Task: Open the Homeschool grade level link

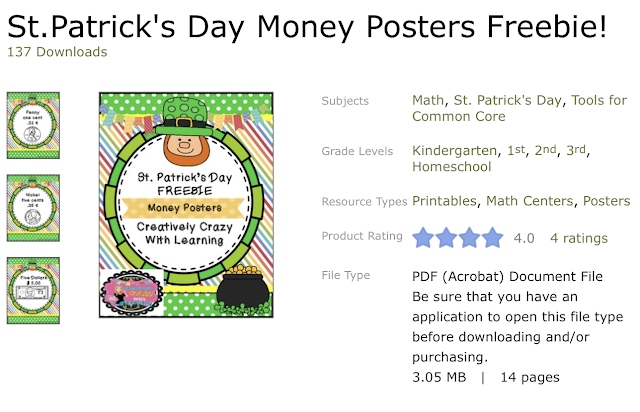Action: coord(451,167)
